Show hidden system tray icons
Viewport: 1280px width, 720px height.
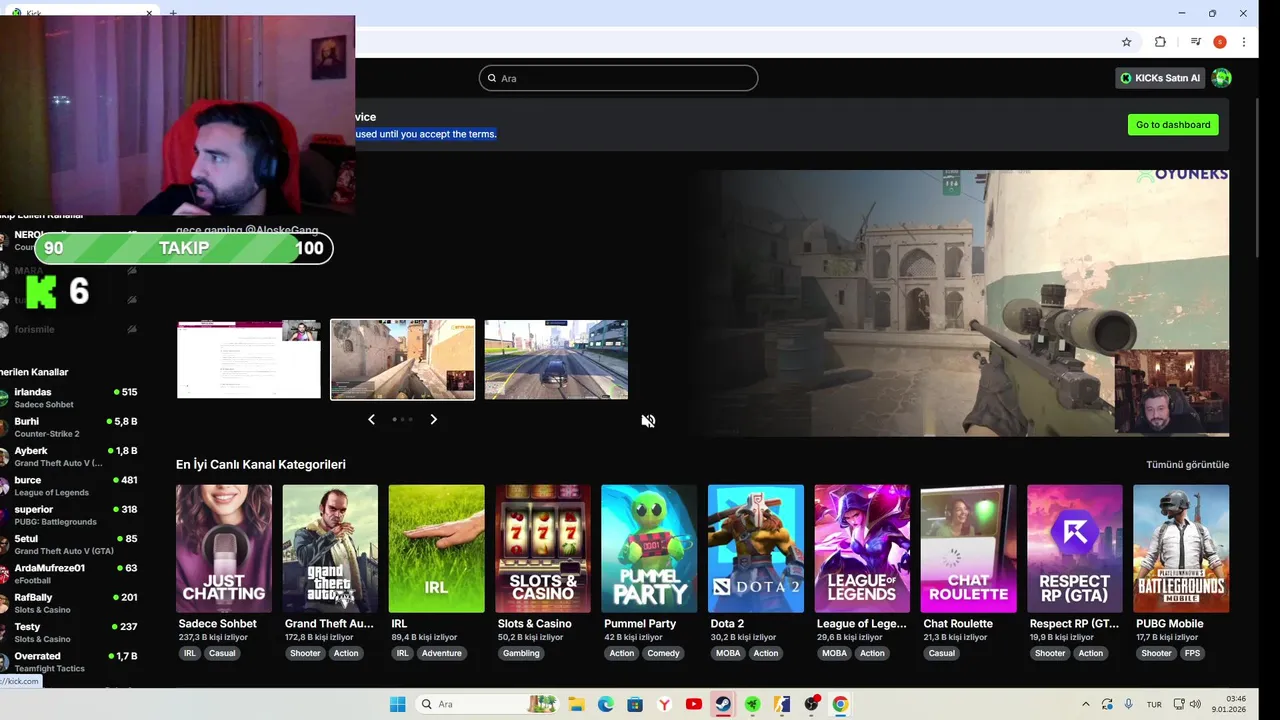pos(1086,704)
